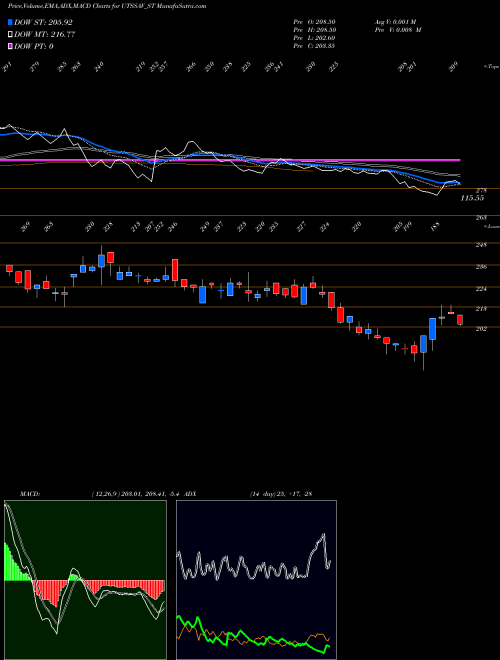500x660 pixels.
Task: Click the 213 price axis label
Action: (482, 309)
